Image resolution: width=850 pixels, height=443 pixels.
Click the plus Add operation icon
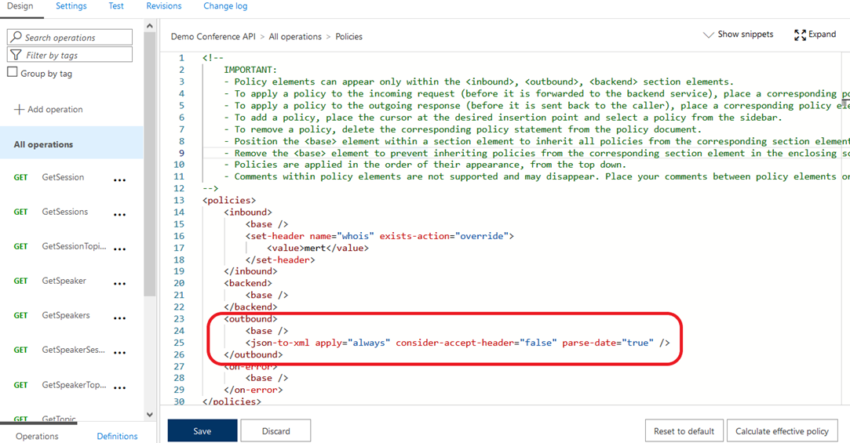(19, 110)
